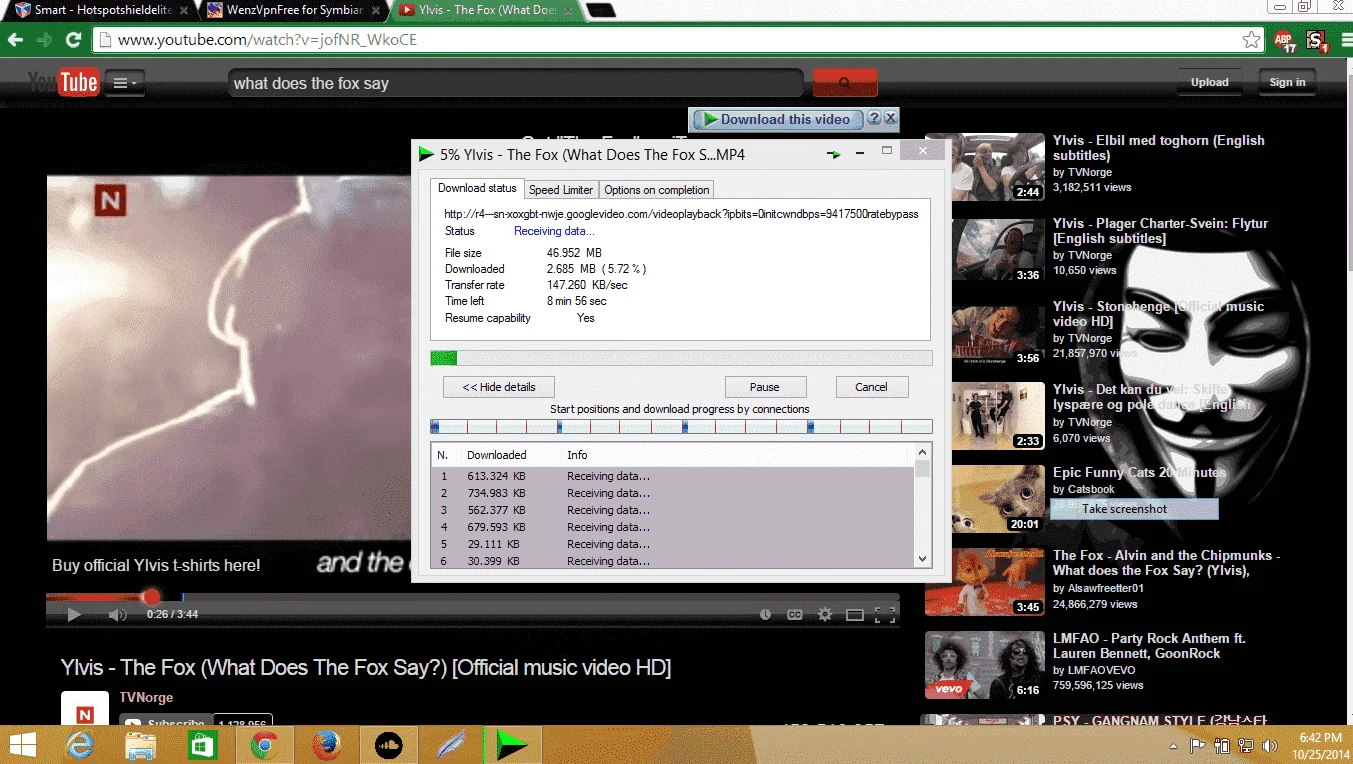Click the connections list scroll down arrow
Viewport: 1353px width, 764px height.
923,560
